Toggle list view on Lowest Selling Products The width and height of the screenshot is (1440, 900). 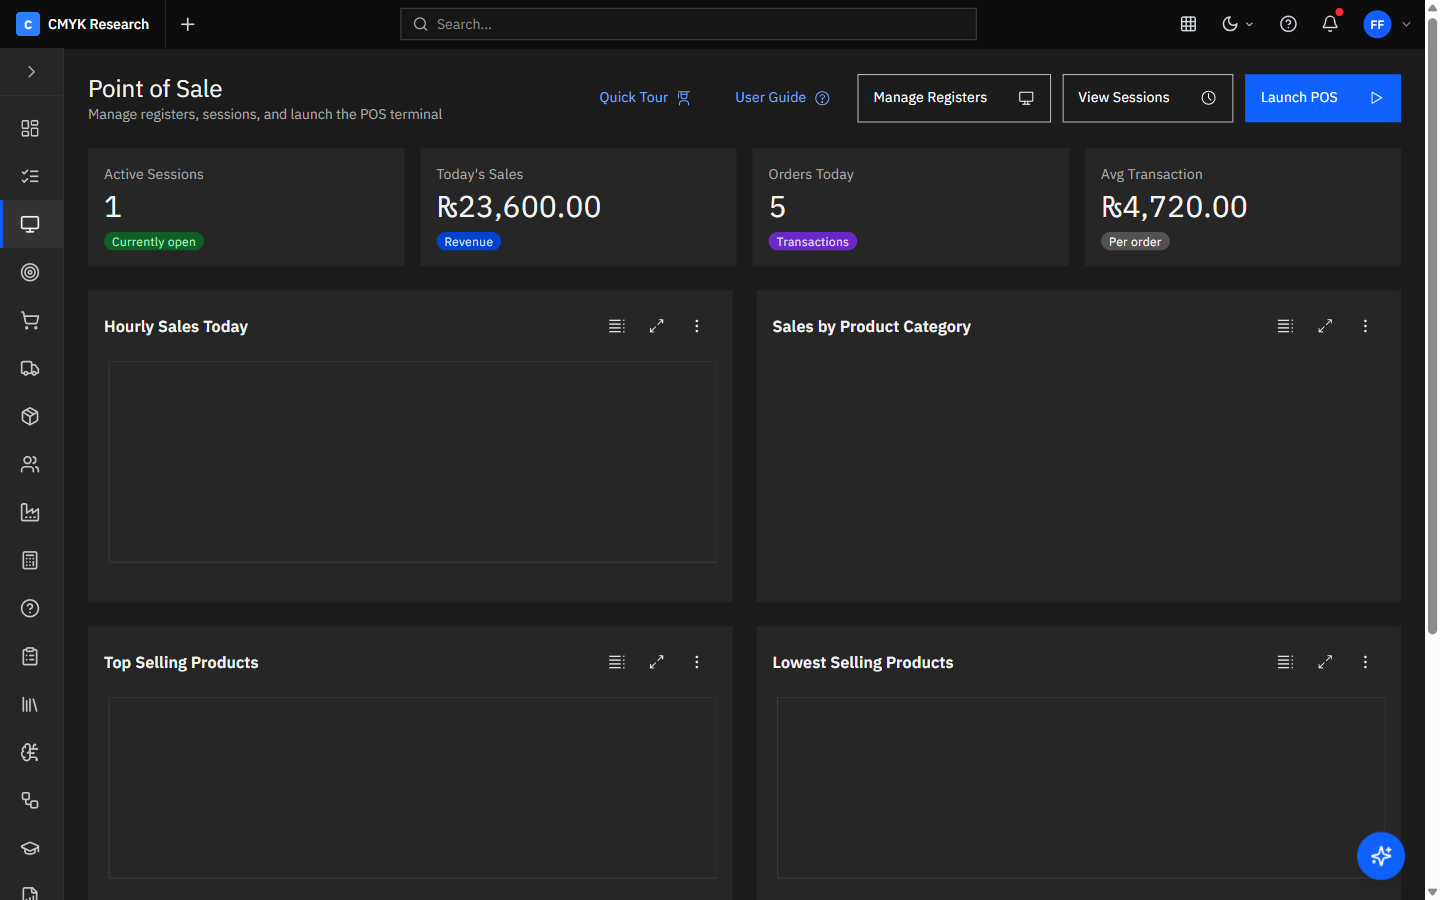[x=1285, y=662]
